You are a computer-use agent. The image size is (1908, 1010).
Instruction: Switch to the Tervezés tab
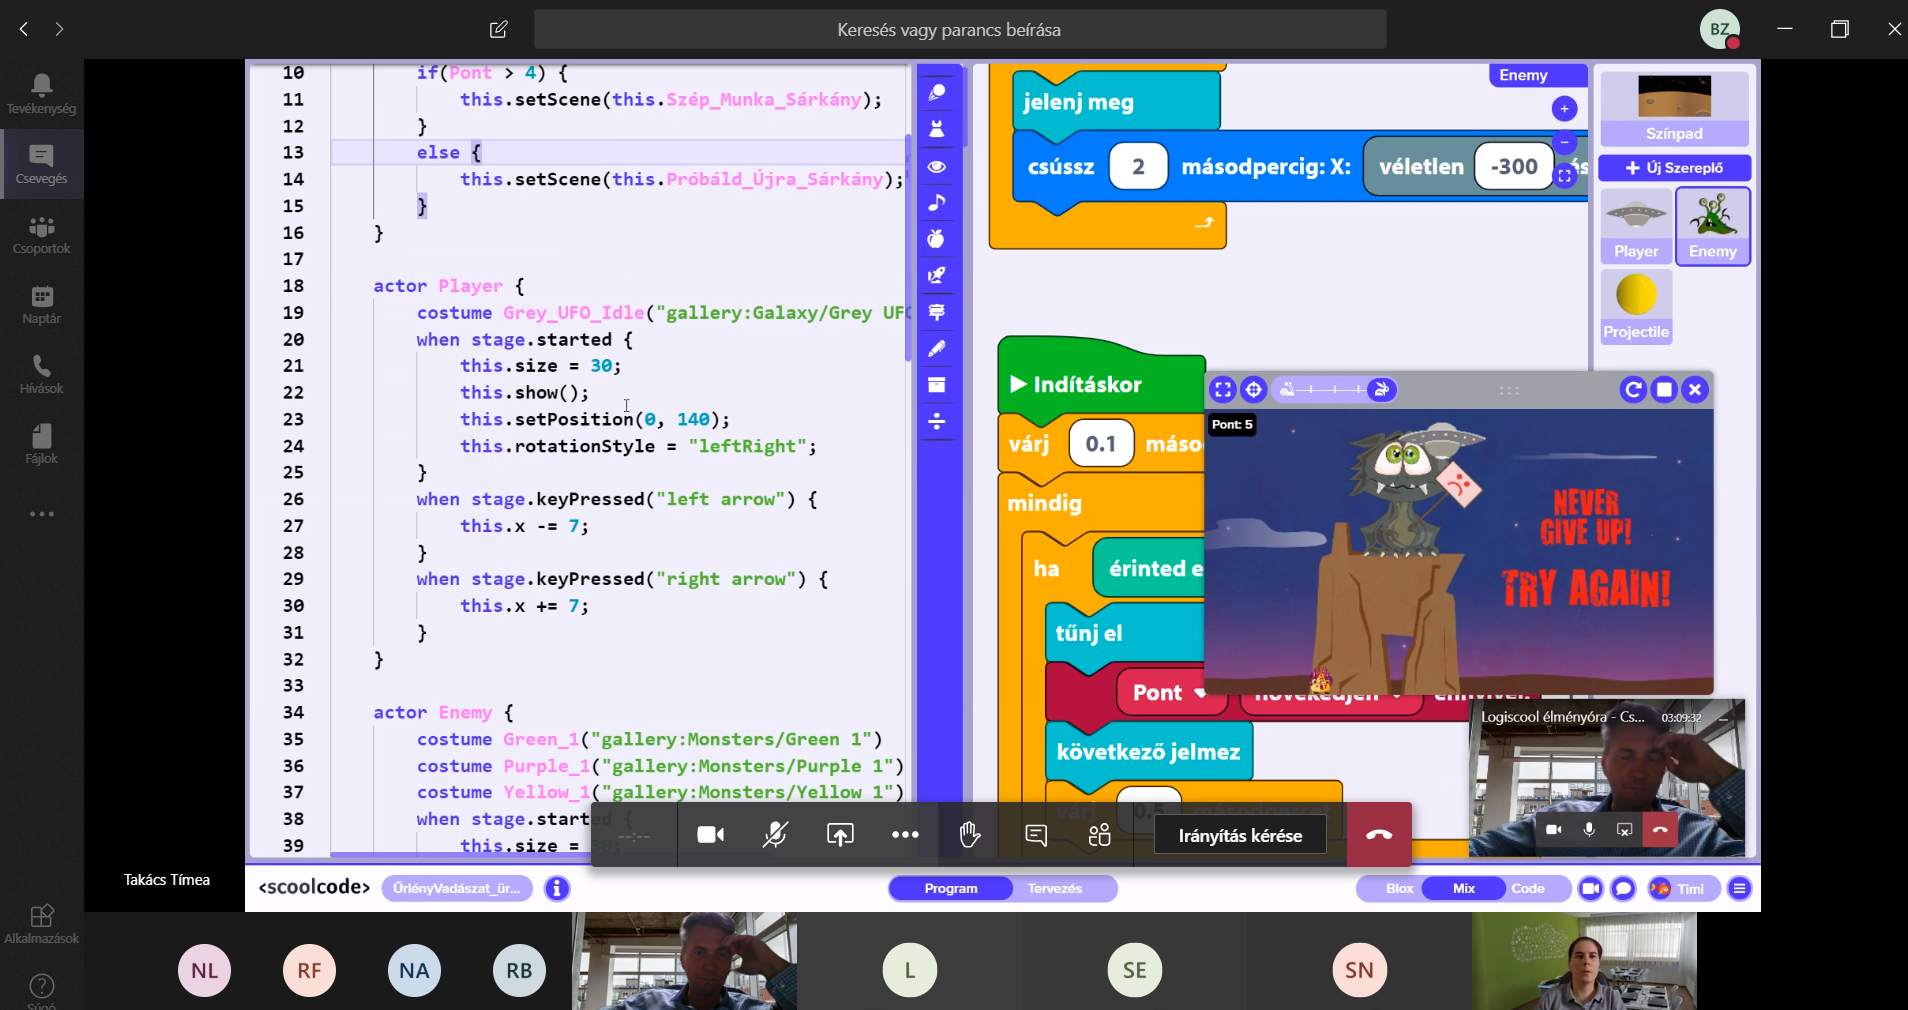(1054, 888)
